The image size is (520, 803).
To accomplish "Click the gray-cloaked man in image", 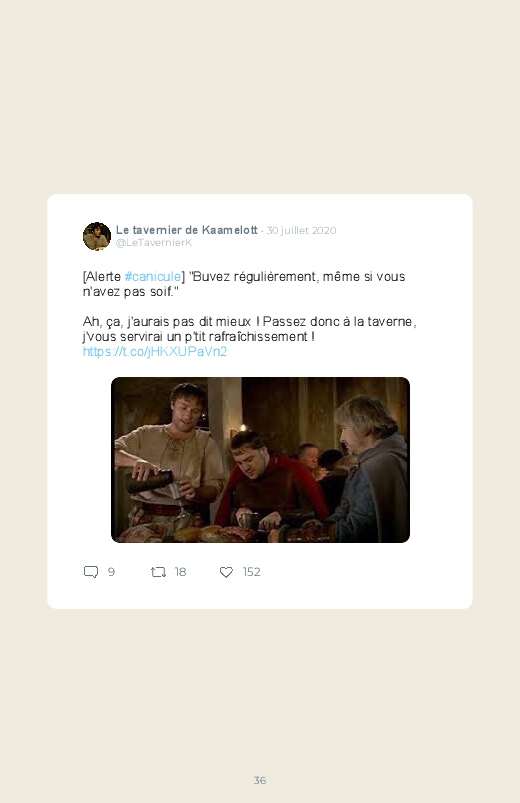I will click(371, 471).
